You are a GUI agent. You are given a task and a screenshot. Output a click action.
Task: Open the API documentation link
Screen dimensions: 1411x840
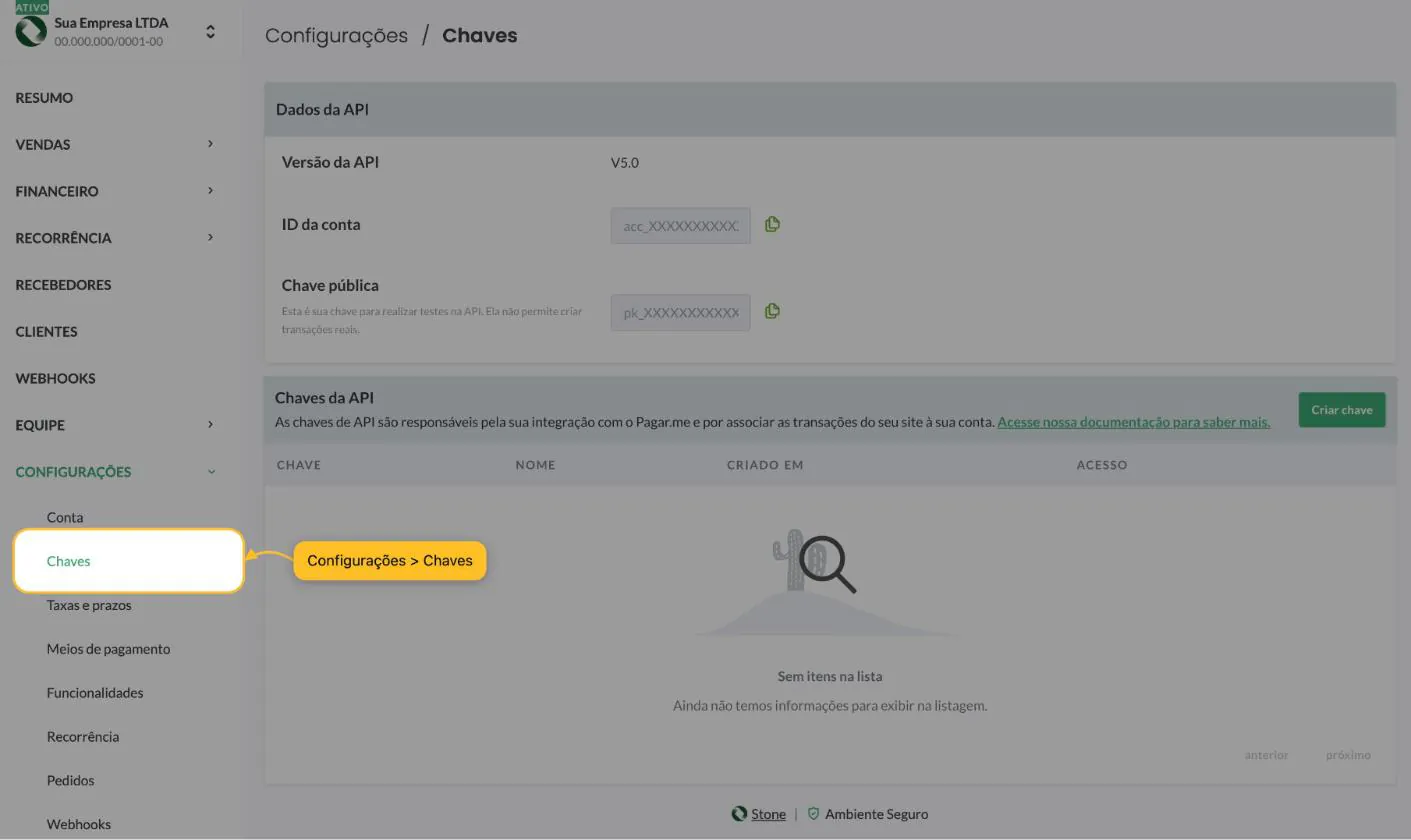pos(1133,422)
